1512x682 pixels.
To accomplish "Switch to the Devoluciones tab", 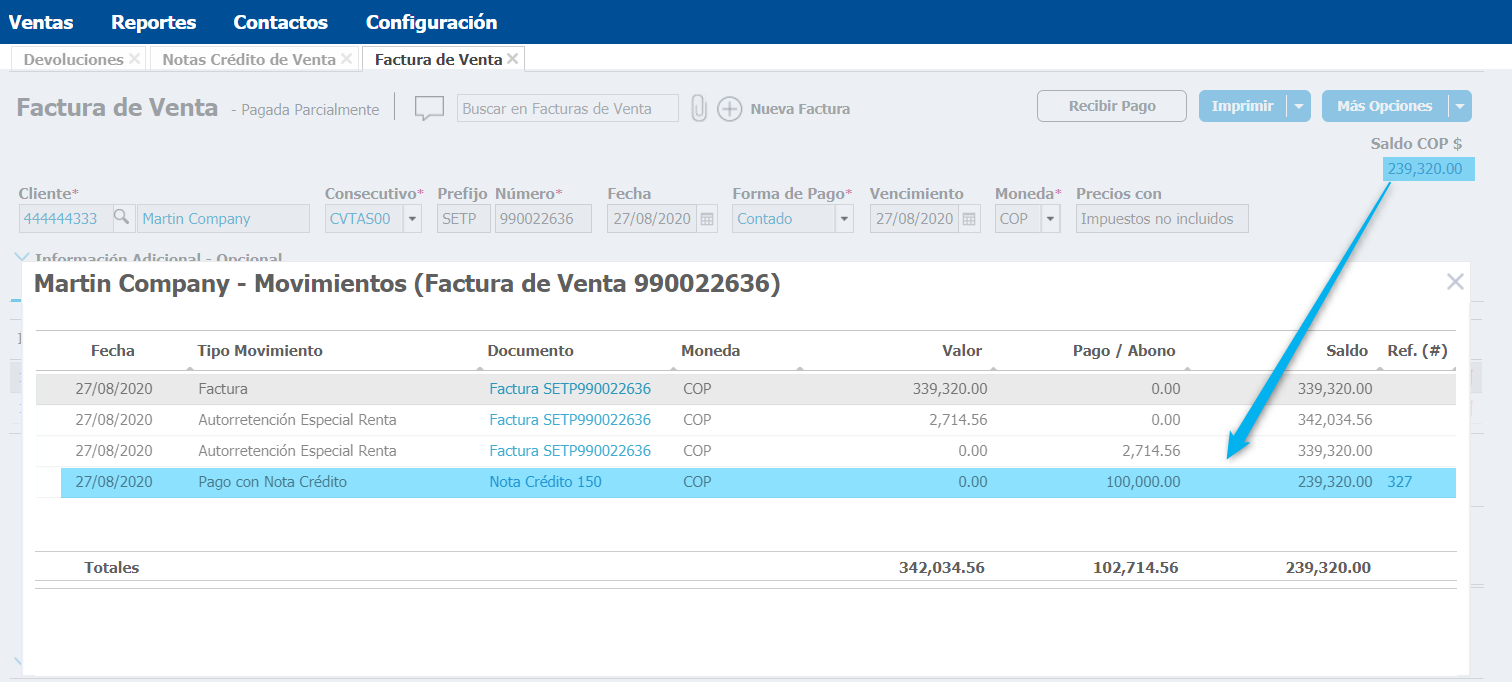I will point(73,59).
